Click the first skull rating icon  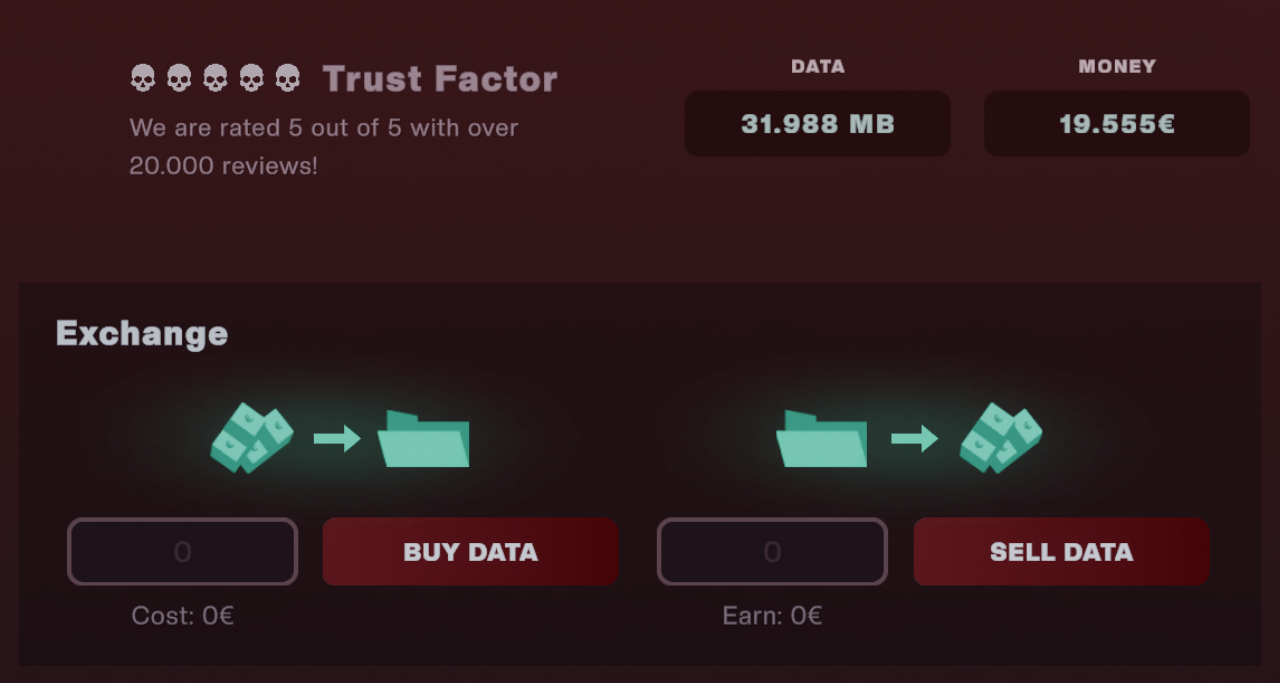pyautogui.click(x=143, y=78)
